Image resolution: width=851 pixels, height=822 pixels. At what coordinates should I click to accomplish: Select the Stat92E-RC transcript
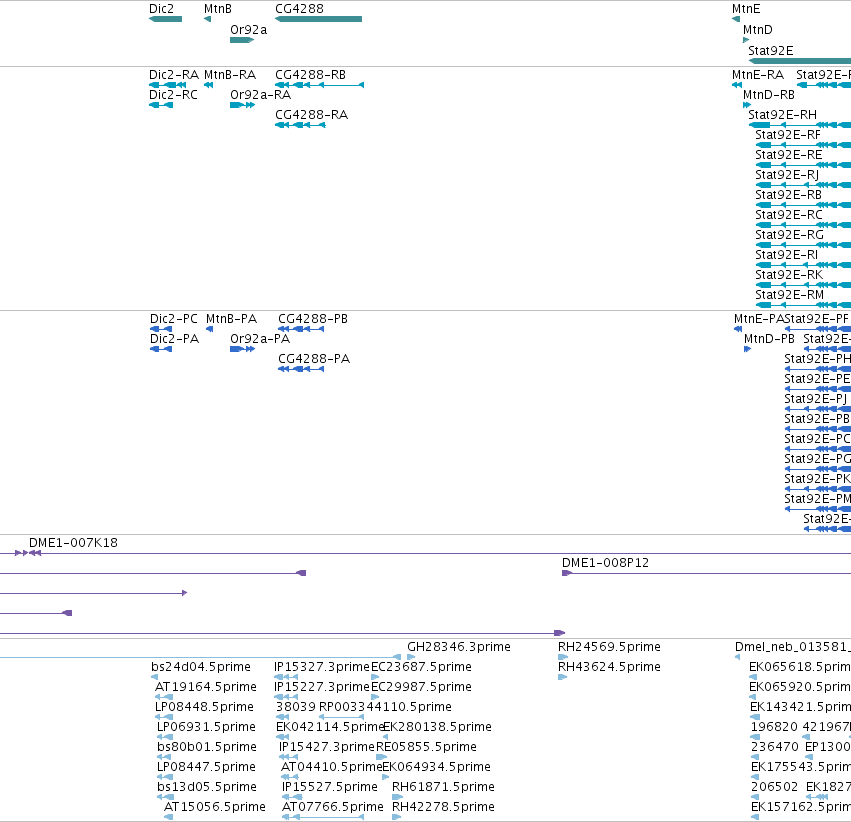pyautogui.click(x=803, y=225)
